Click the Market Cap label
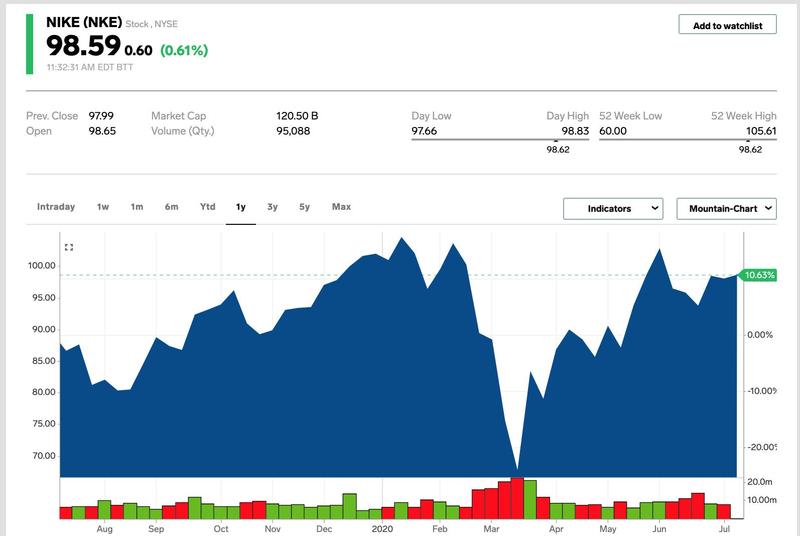This screenshot has width=800, height=536. [x=179, y=116]
